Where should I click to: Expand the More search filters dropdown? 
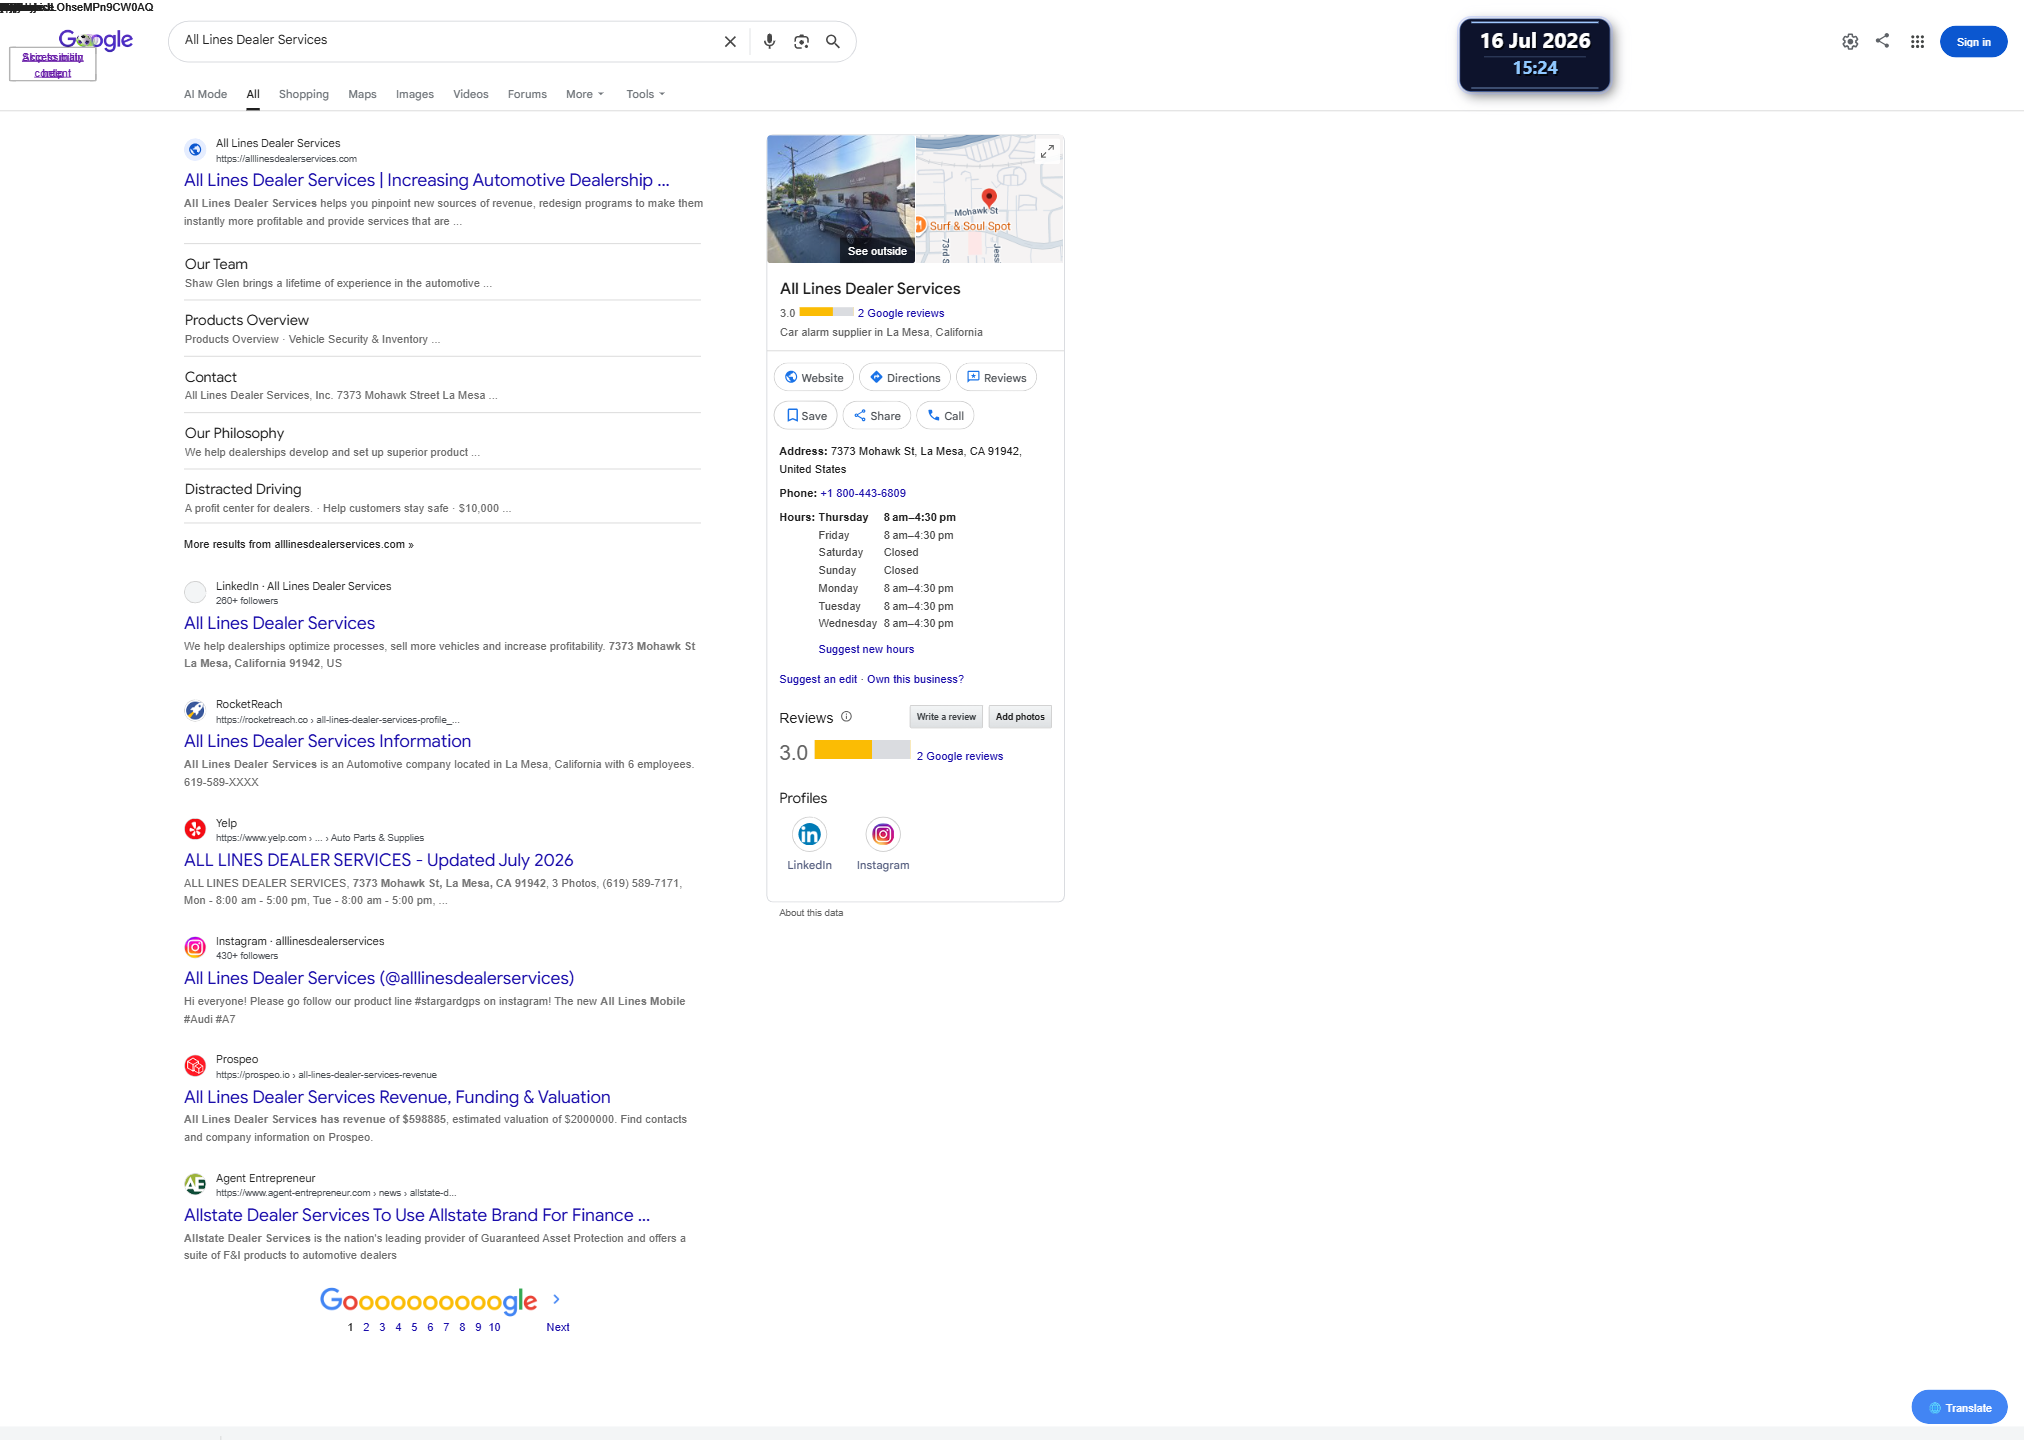585,94
